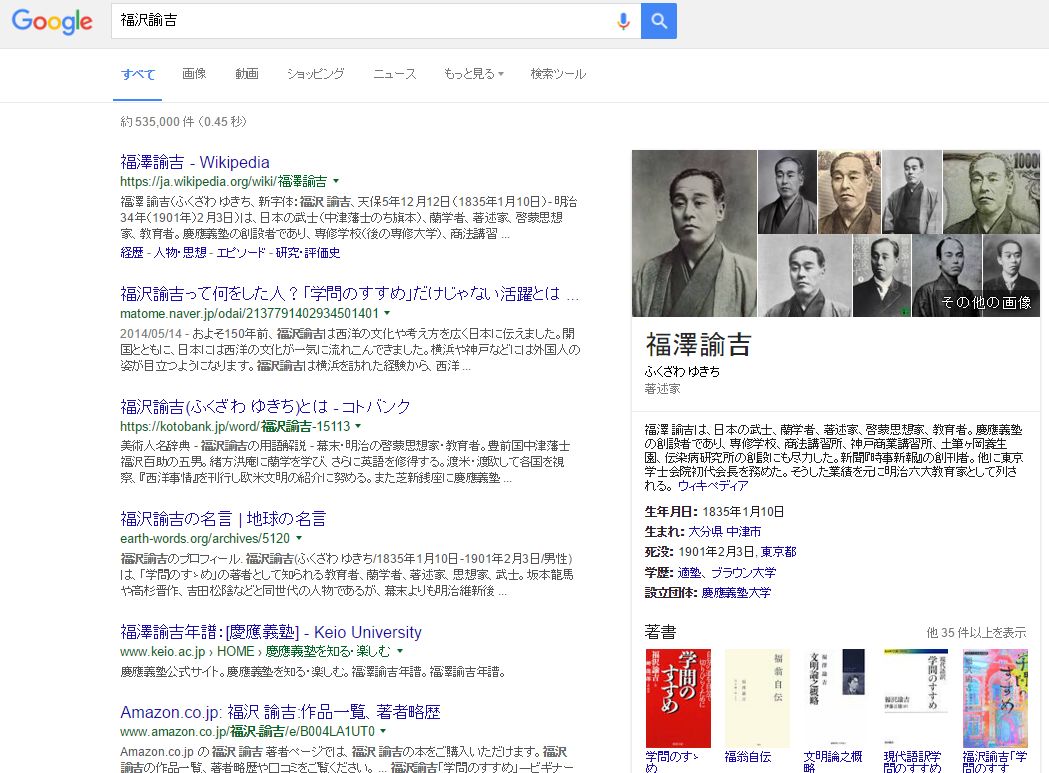Open the red 学問のすすめ book cover
Screen dimensions: 1049x773
(678, 698)
